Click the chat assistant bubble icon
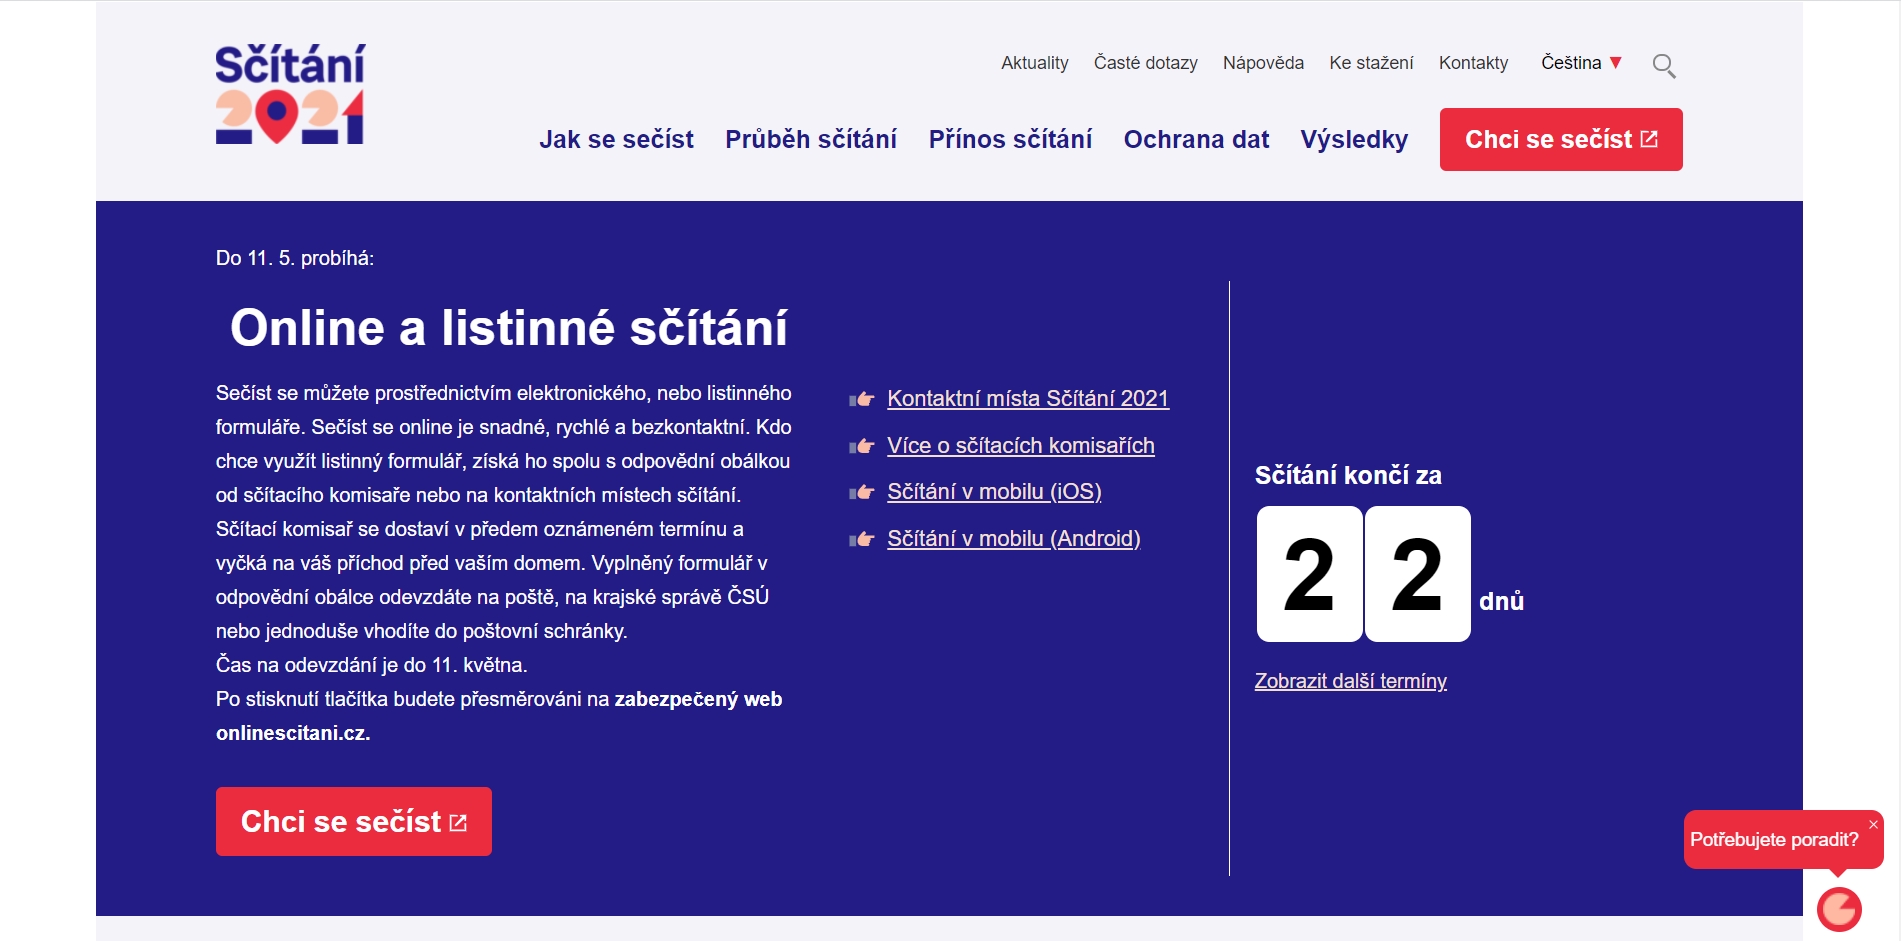The image size is (1901, 941). (x=1838, y=909)
